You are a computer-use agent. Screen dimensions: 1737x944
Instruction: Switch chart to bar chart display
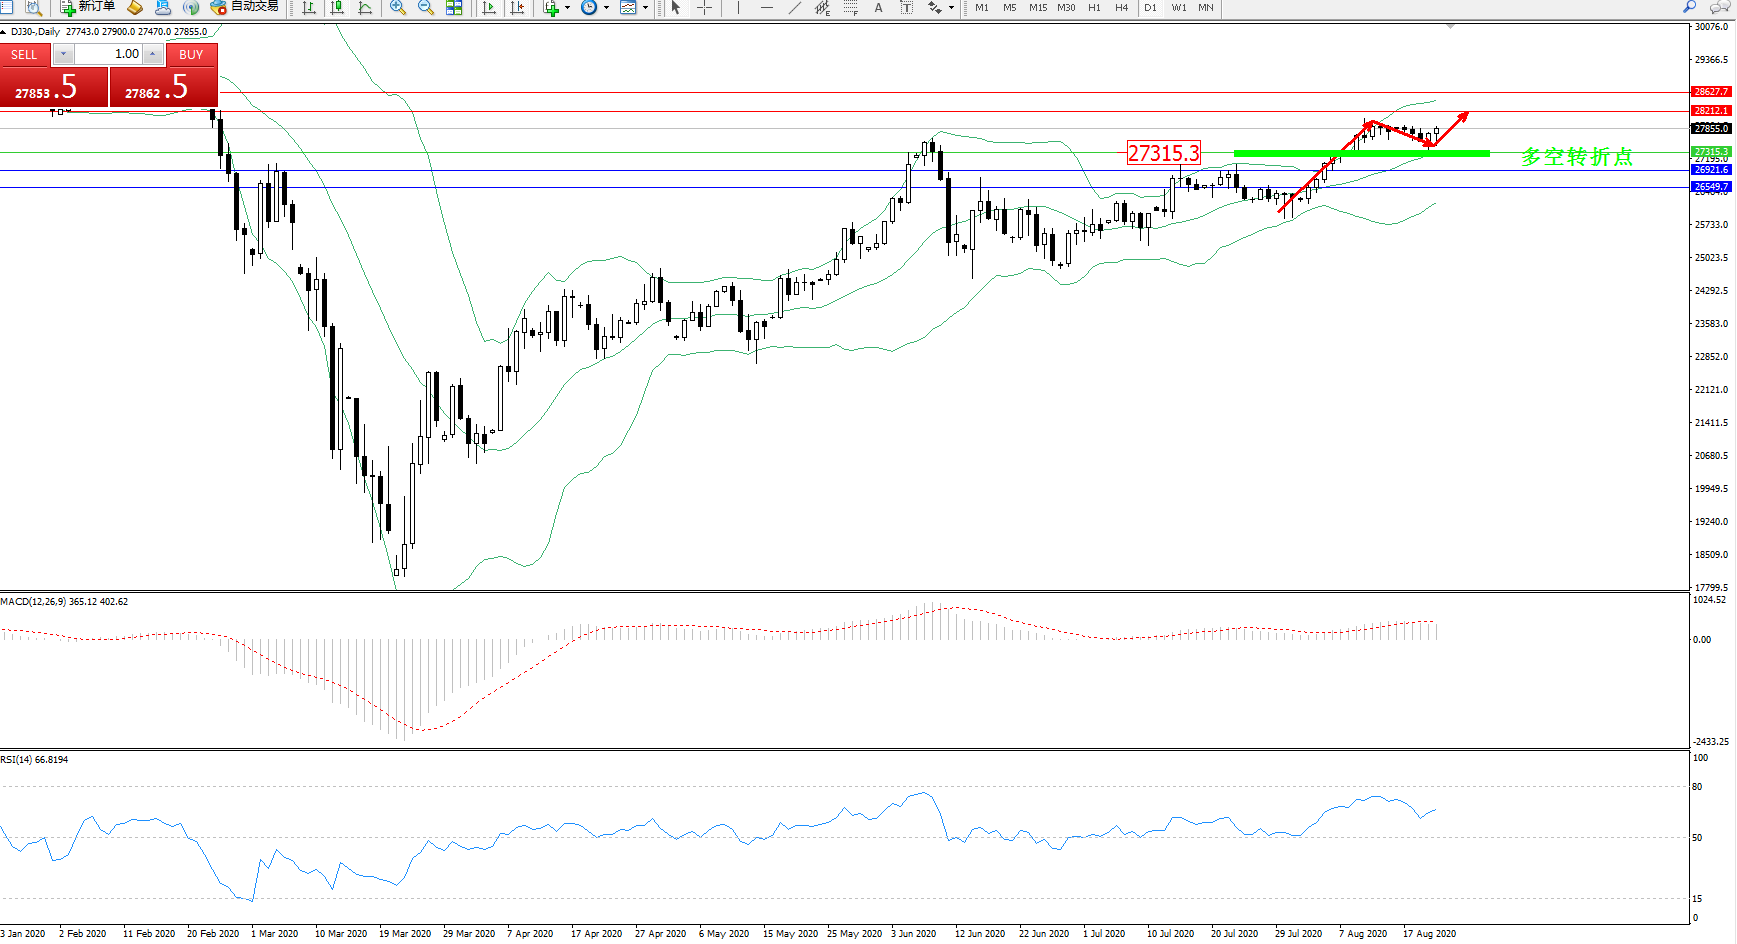point(309,8)
